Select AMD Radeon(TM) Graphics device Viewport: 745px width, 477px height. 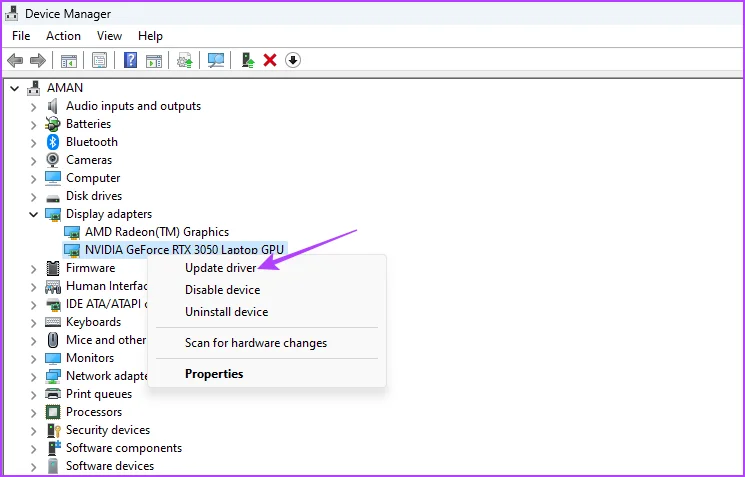click(157, 232)
